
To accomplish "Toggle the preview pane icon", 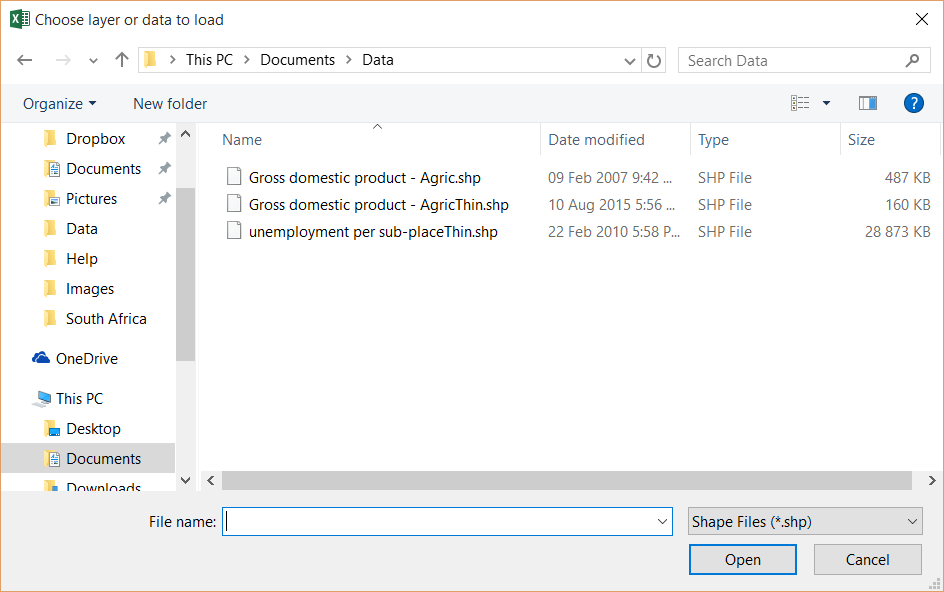I will 867,103.
